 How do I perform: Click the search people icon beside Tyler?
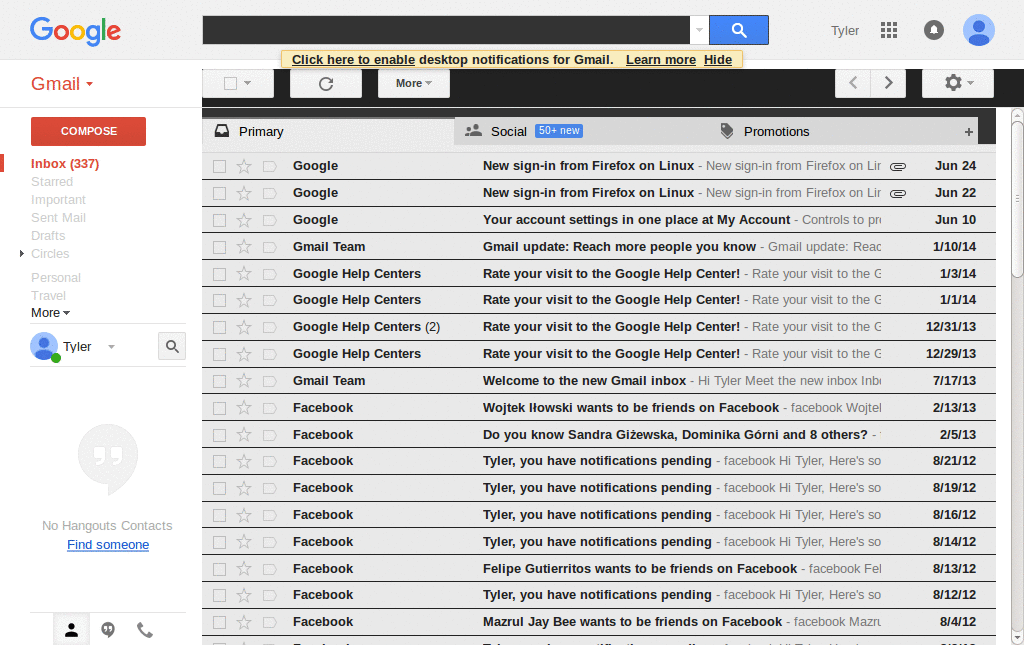[171, 345]
